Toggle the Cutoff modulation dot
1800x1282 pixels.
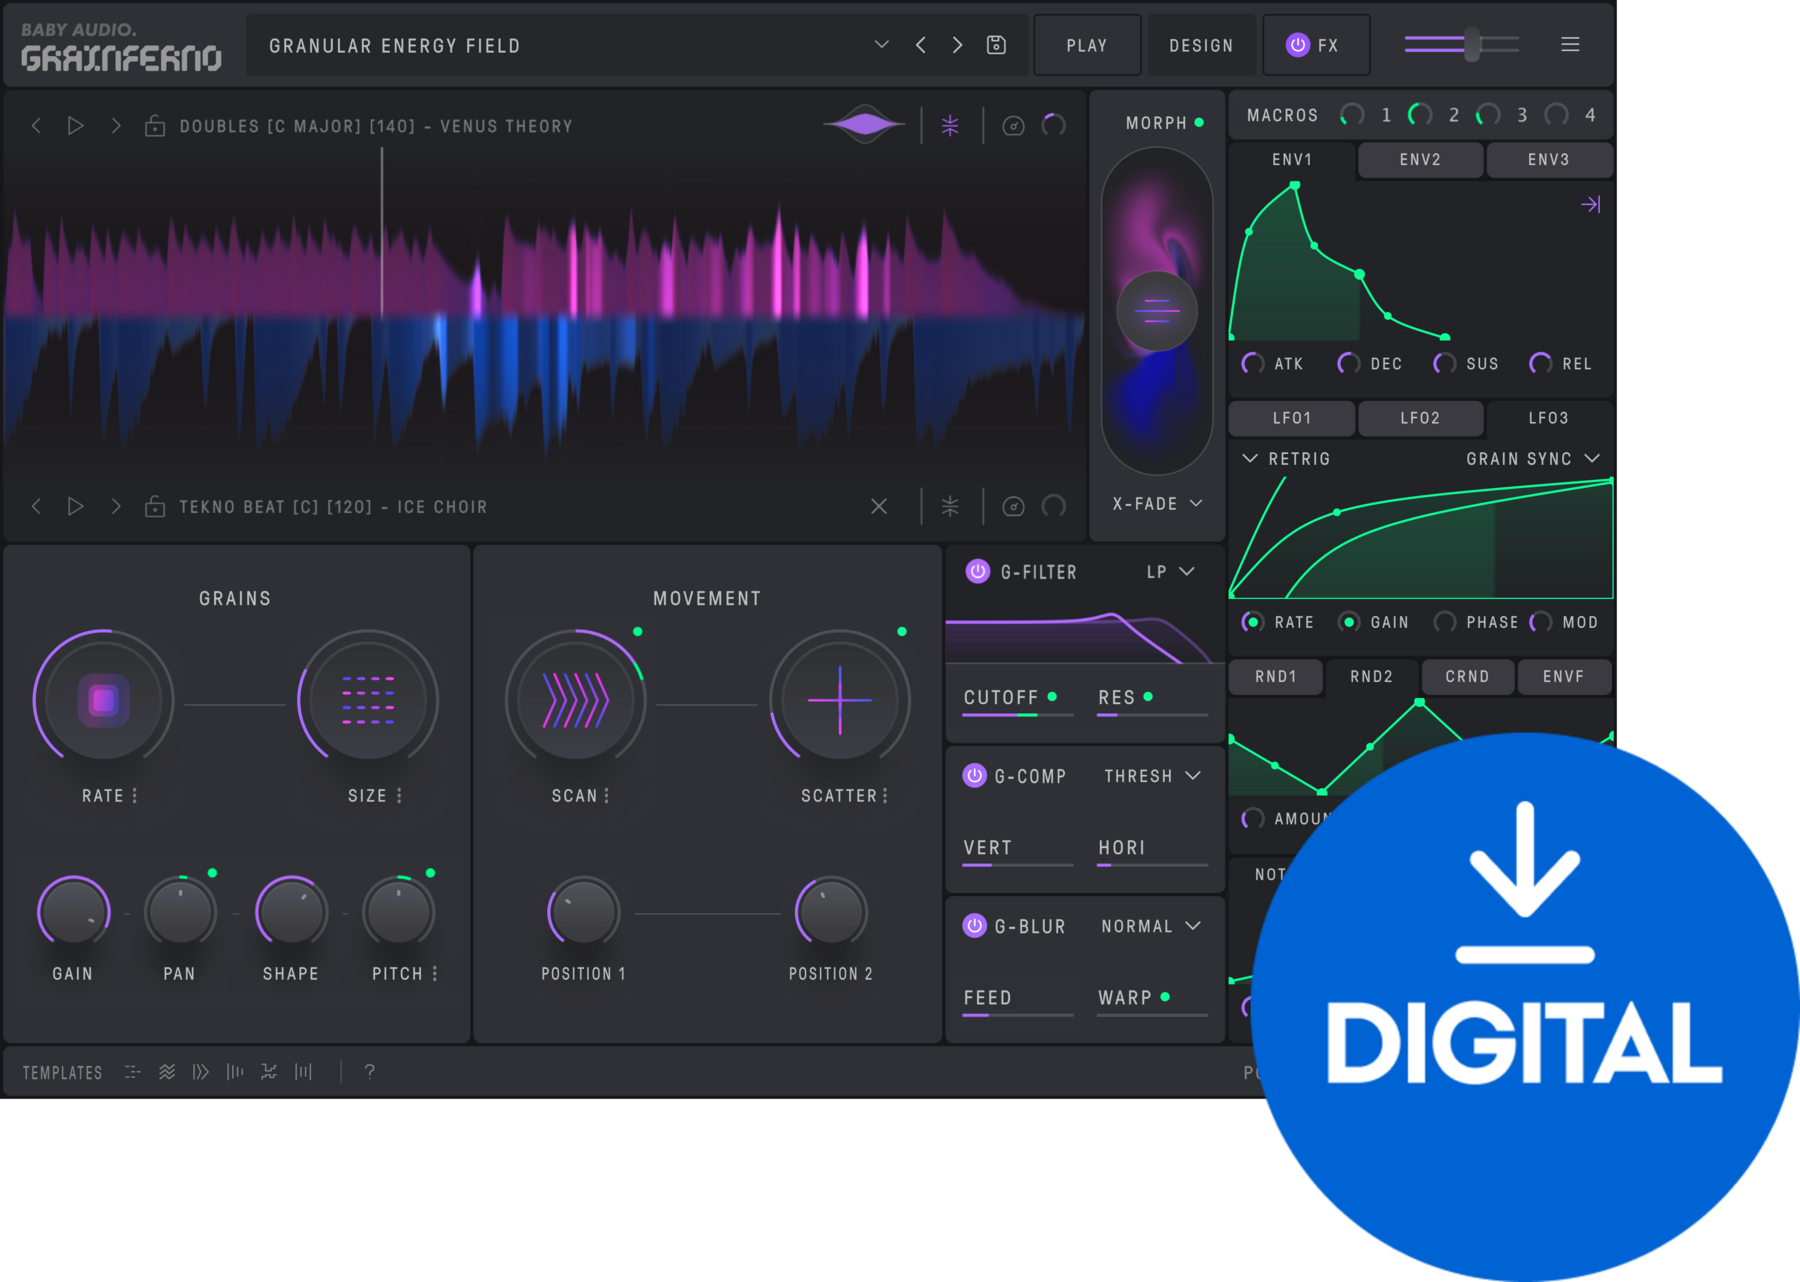coord(1052,696)
